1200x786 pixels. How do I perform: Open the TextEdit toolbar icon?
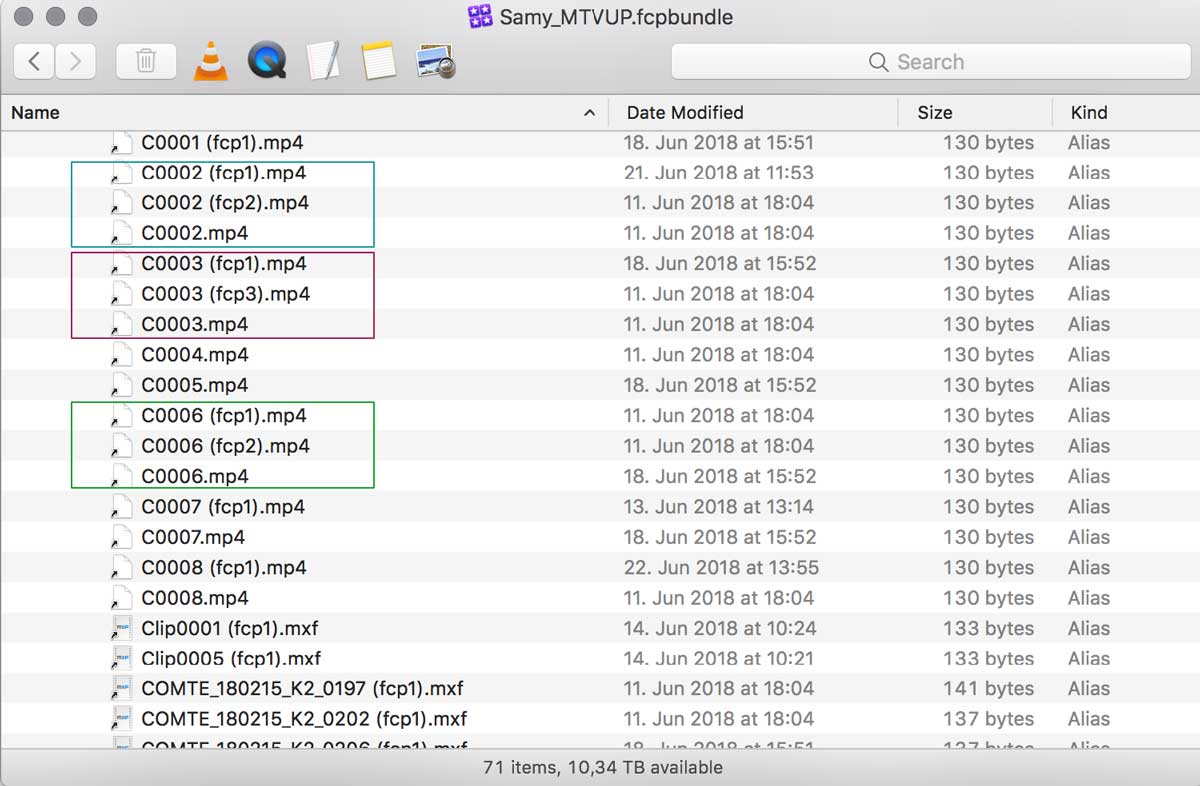[323, 61]
